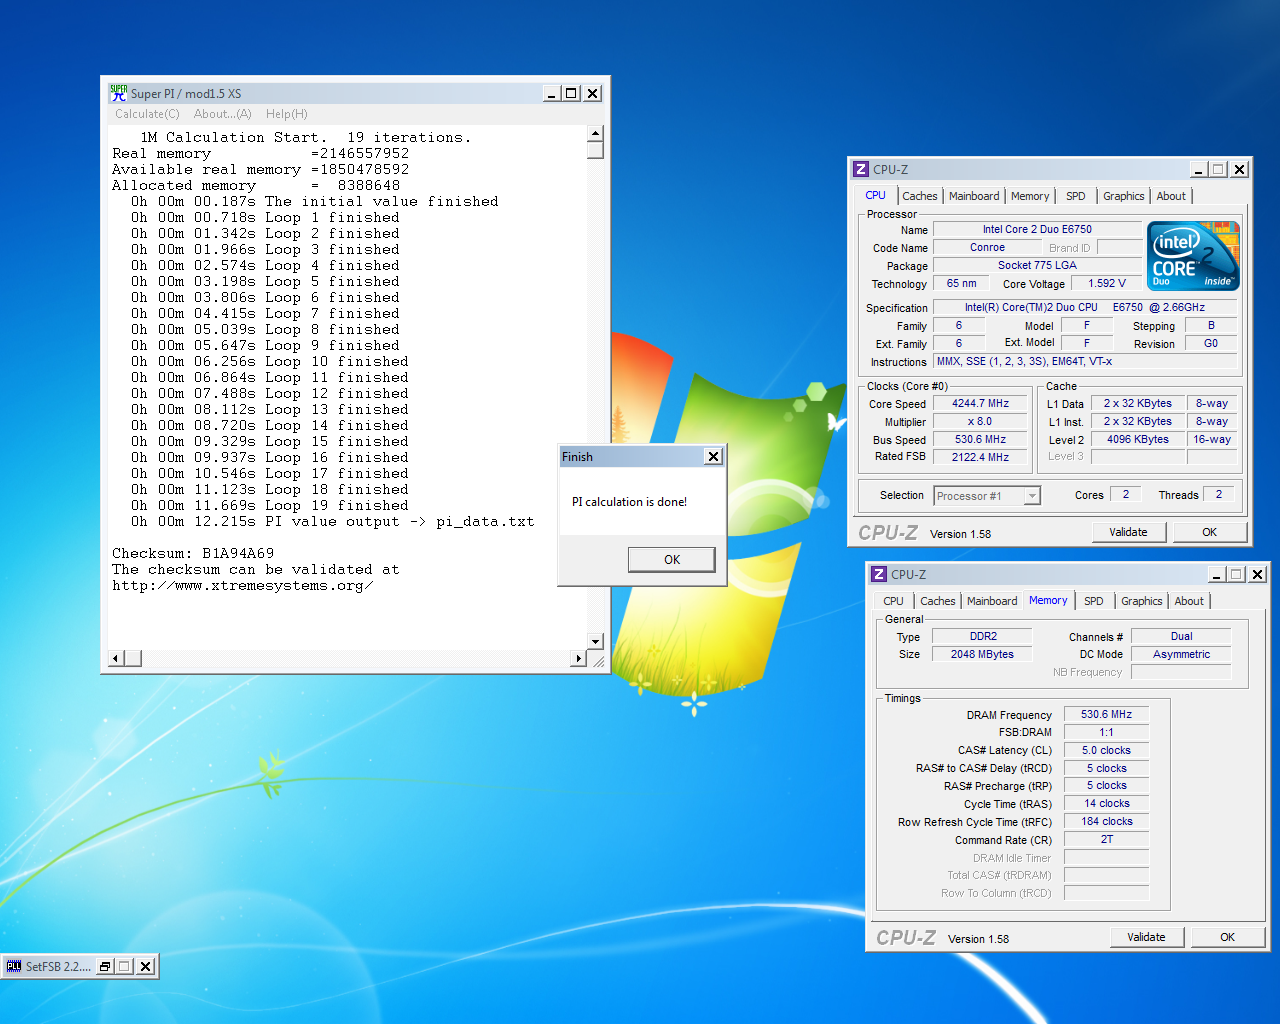
Task: Click Super PI horizontal scrollbar right arrow
Action: click(x=578, y=658)
